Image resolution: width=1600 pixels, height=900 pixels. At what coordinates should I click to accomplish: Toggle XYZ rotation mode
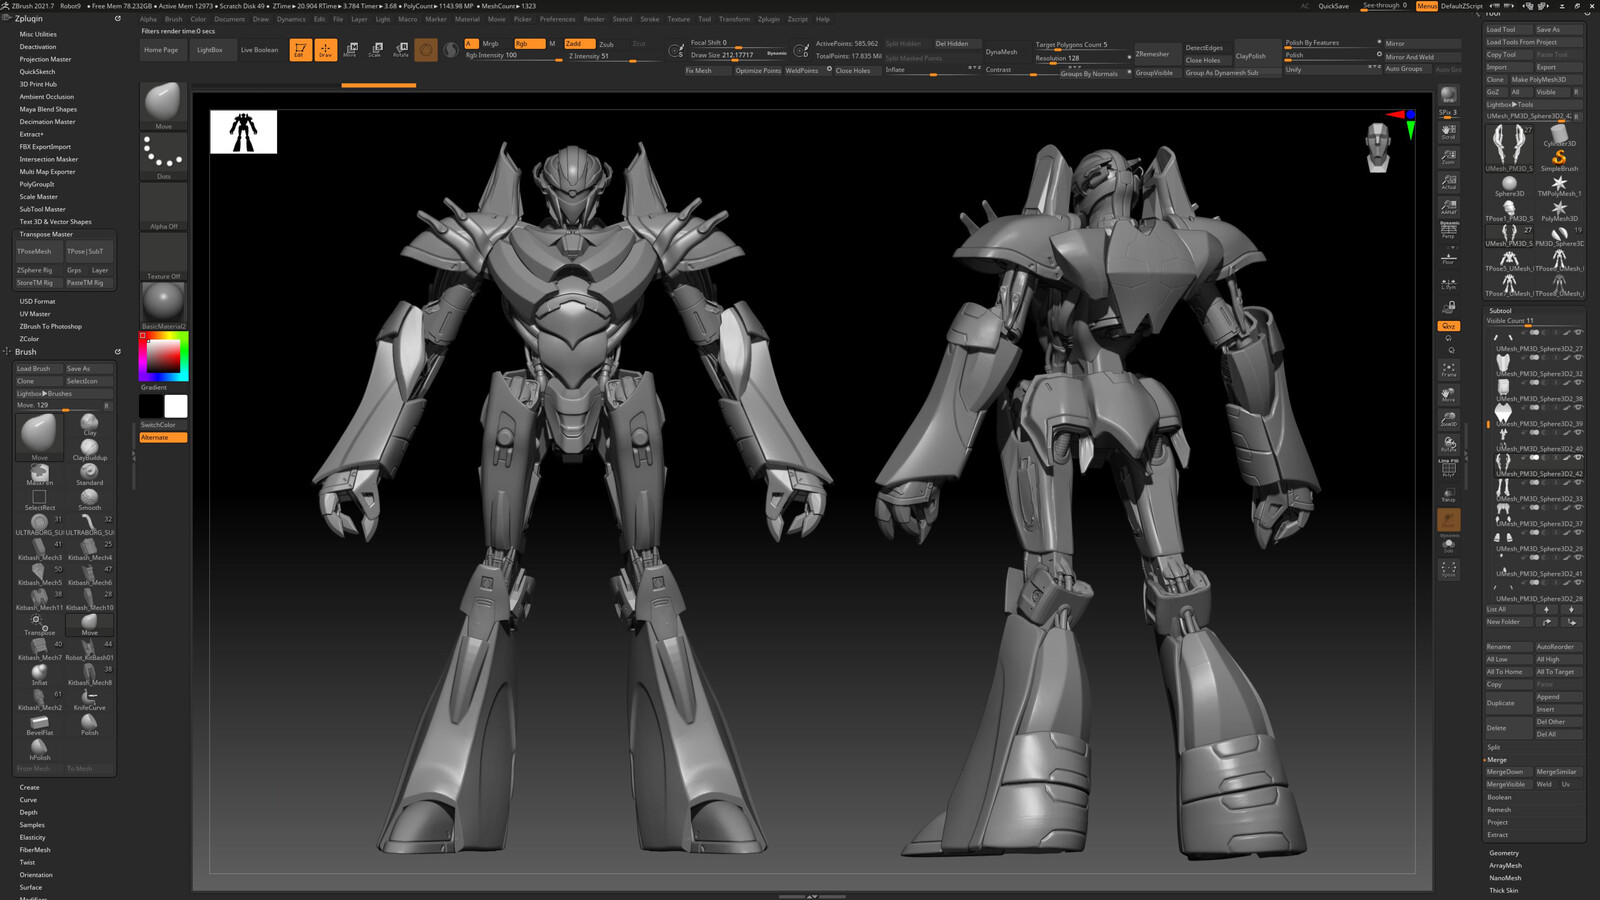click(x=1448, y=326)
